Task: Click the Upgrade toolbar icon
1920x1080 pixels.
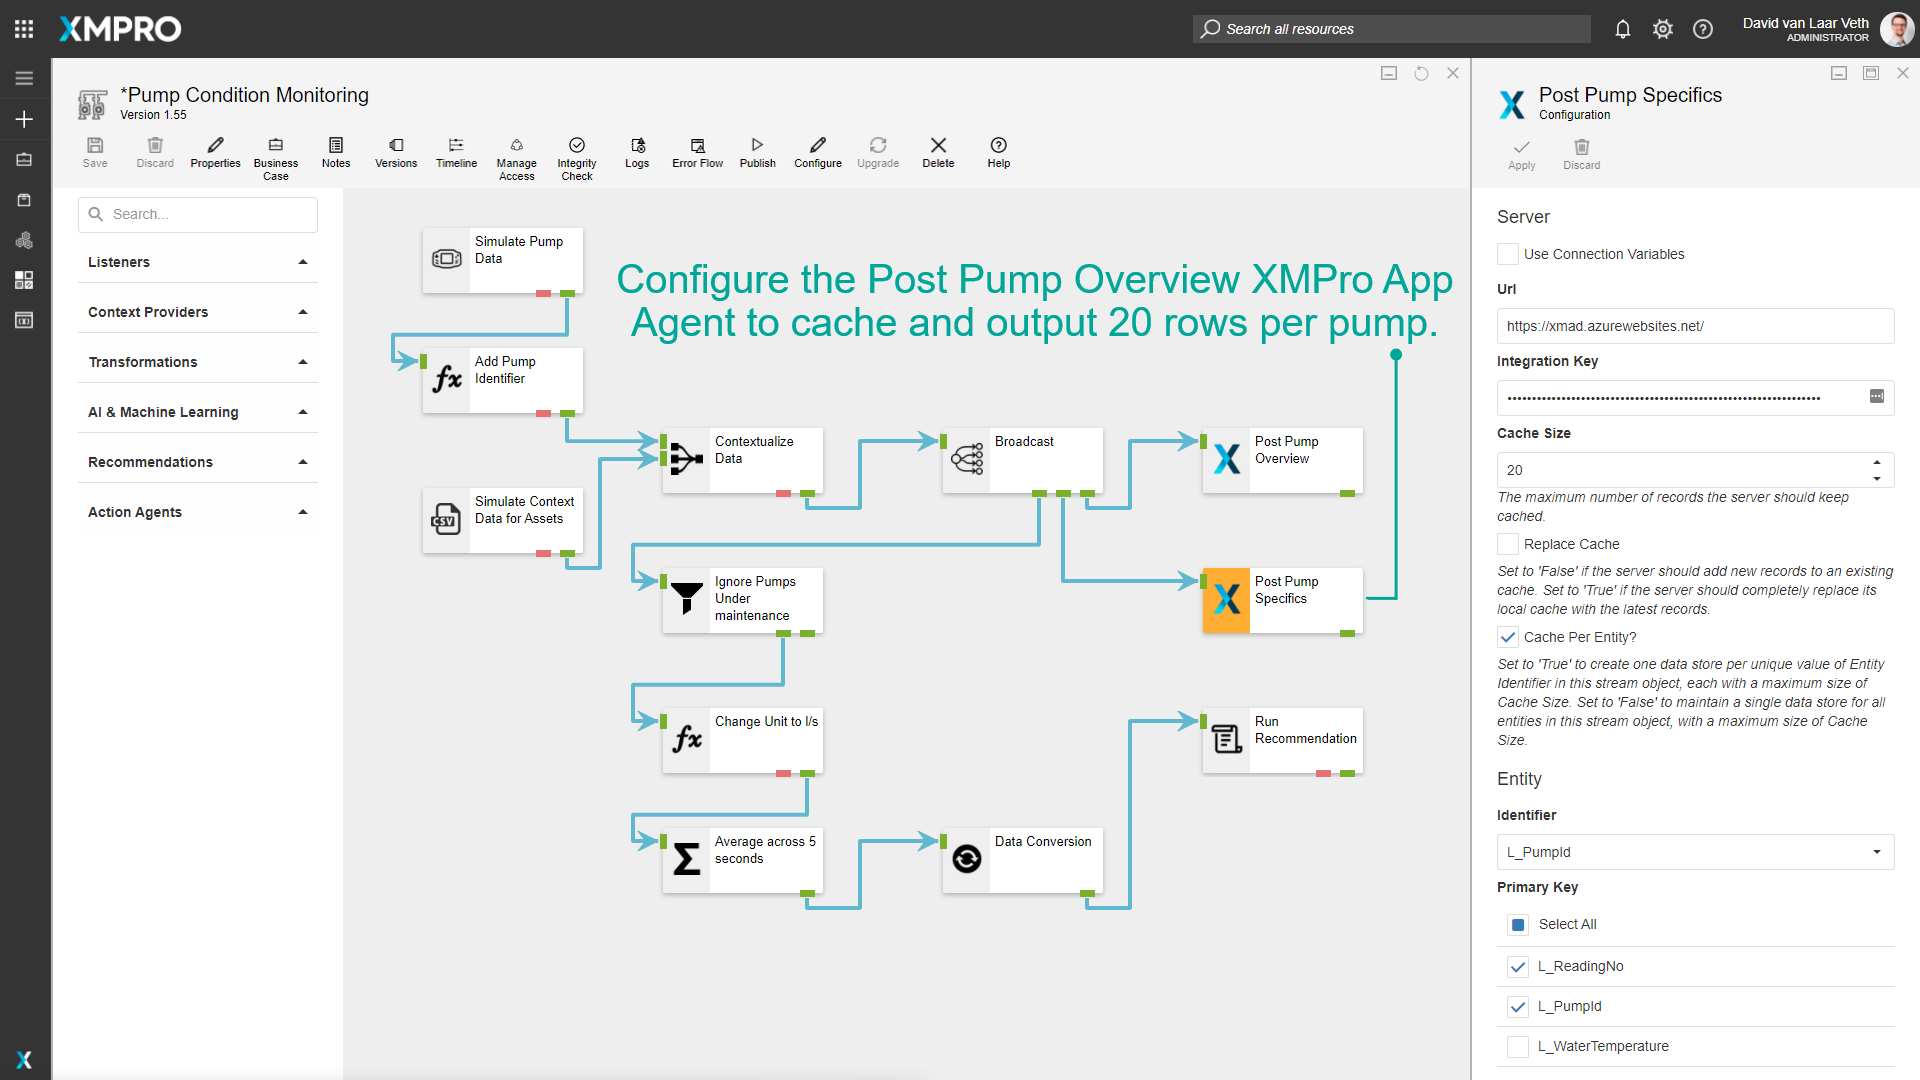Action: [878, 153]
